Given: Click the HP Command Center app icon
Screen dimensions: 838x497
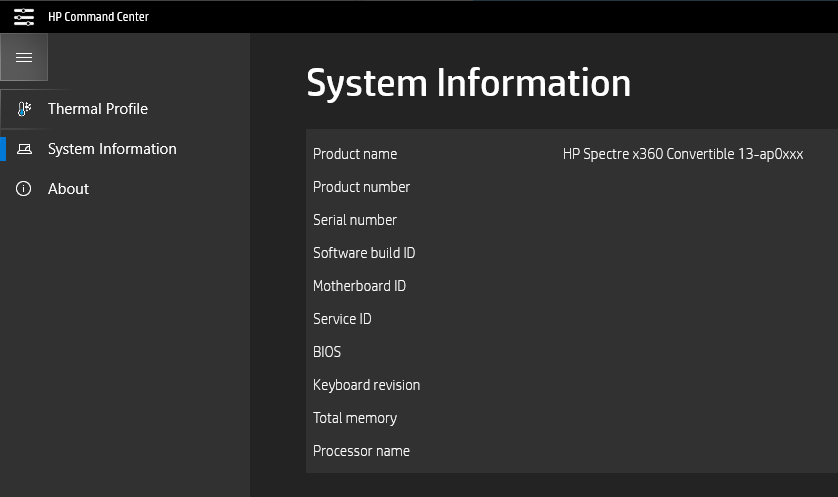Looking at the screenshot, I should coord(24,17).
